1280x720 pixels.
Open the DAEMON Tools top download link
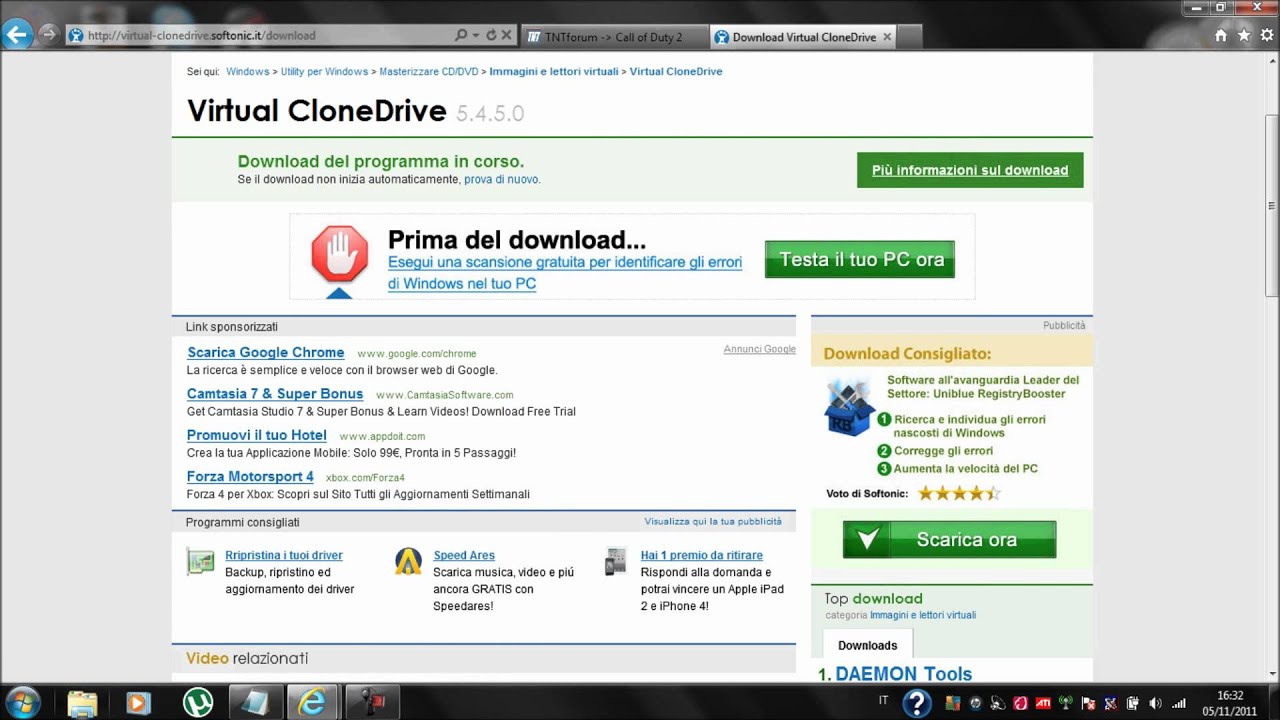point(904,674)
